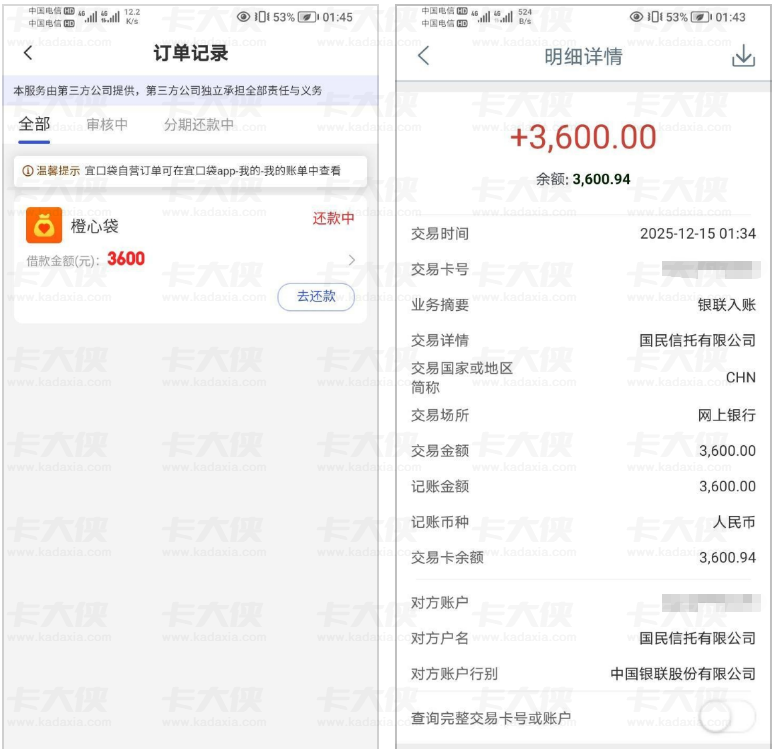Screen dimensions: 772x749
Task: Switch to the 分期还款中 tab
Action: [x=198, y=125]
